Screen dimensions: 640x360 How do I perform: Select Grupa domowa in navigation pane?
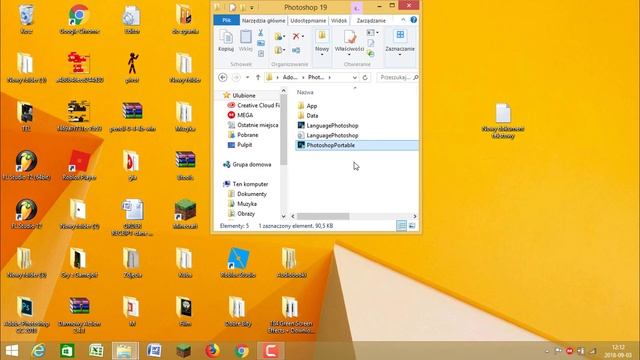(x=247, y=164)
